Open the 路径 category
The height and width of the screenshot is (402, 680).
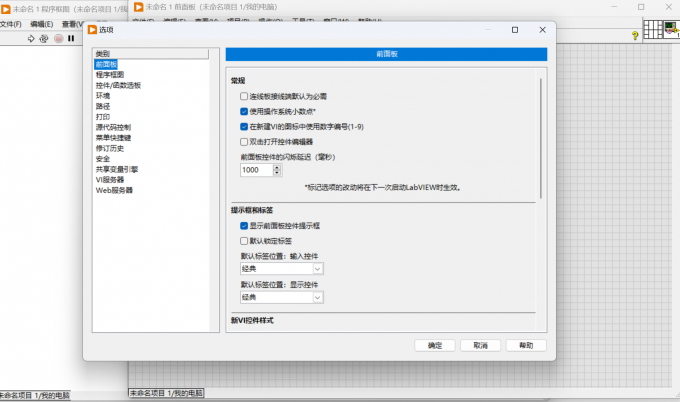pyautogui.click(x=103, y=106)
